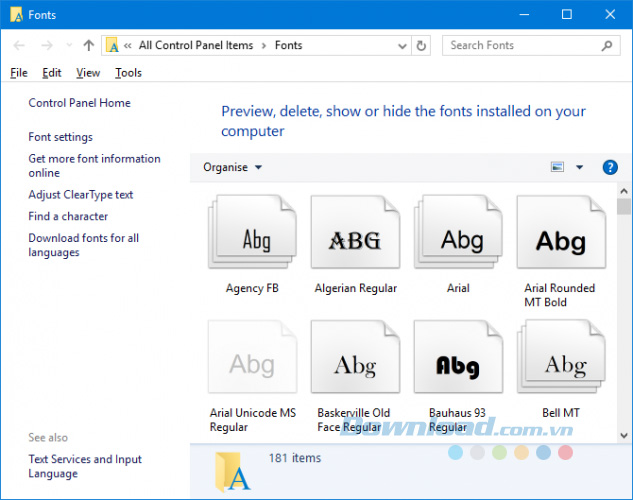This screenshot has width=633, height=500.
Task: Maximize the Fonts window
Action: point(567,15)
